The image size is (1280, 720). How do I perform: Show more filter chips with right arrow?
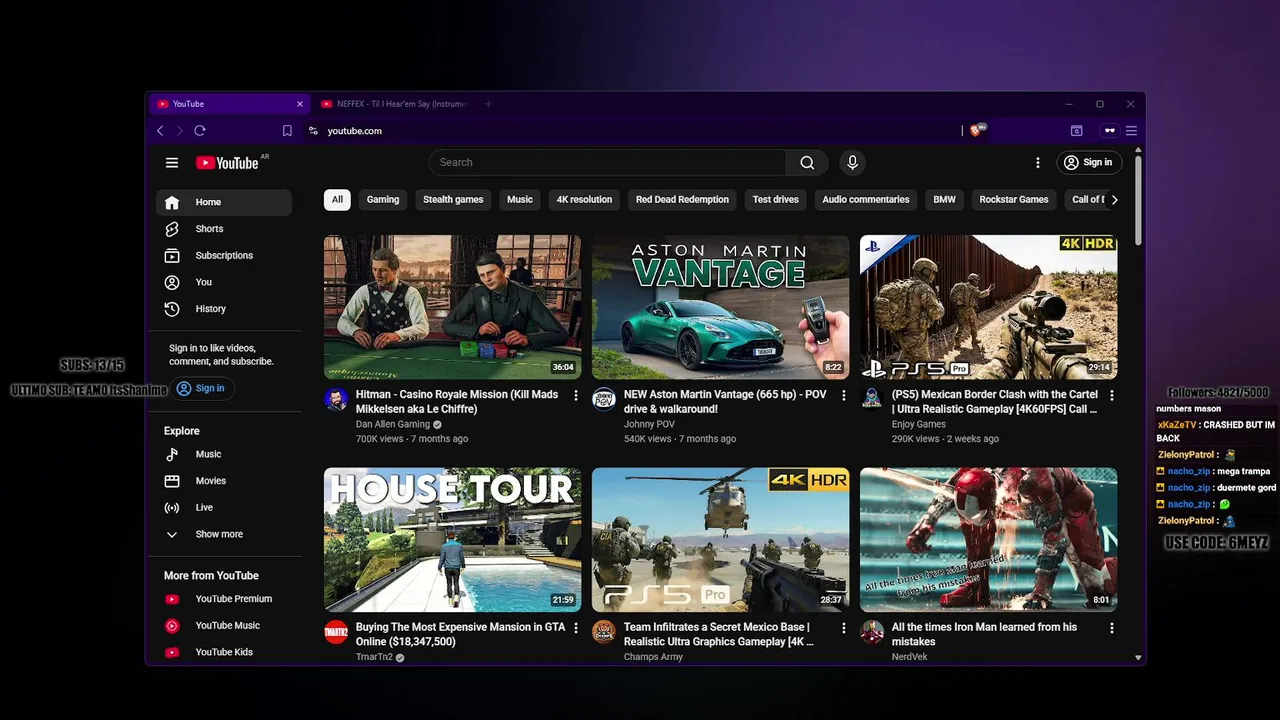[x=1114, y=199]
